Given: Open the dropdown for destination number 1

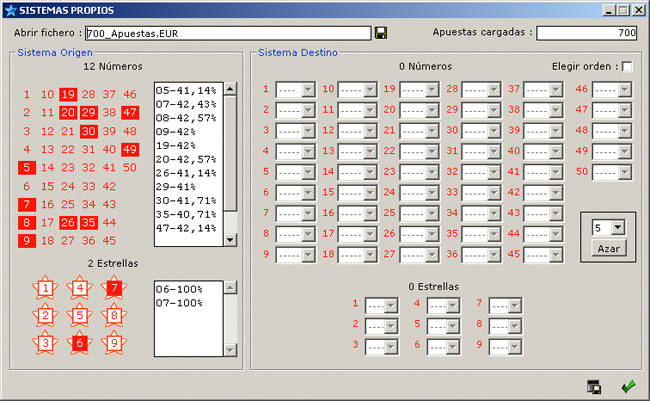Looking at the screenshot, I should pyautogui.click(x=308, y=90).
